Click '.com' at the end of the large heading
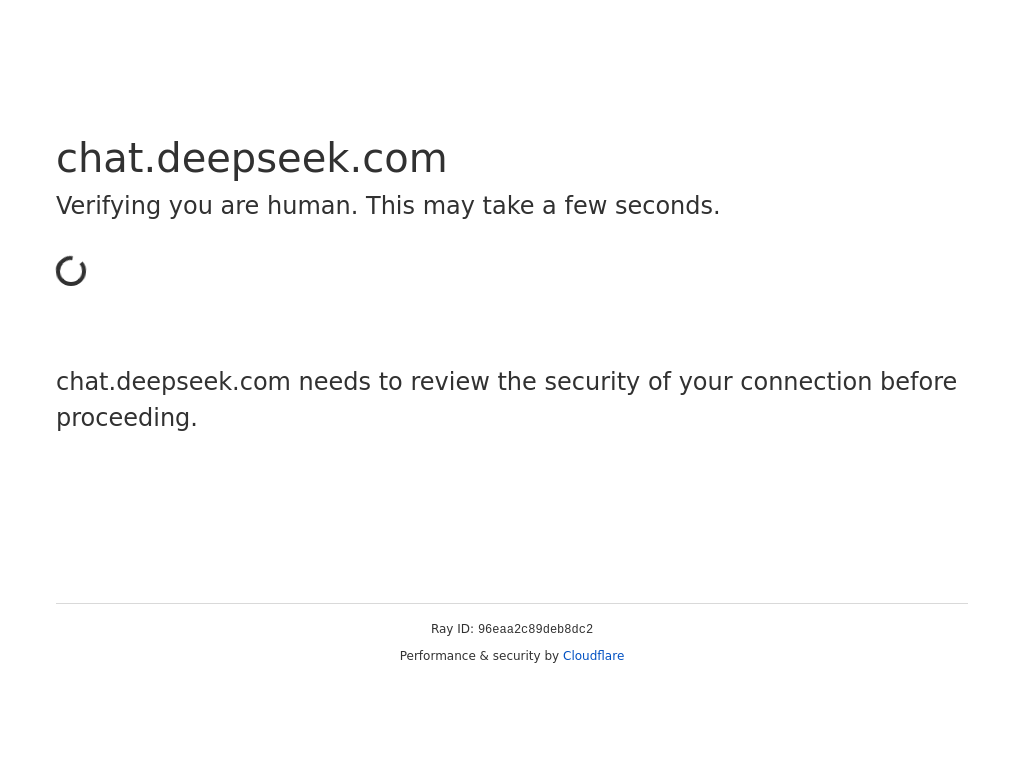1024x768 pixels. click(398, 159)
